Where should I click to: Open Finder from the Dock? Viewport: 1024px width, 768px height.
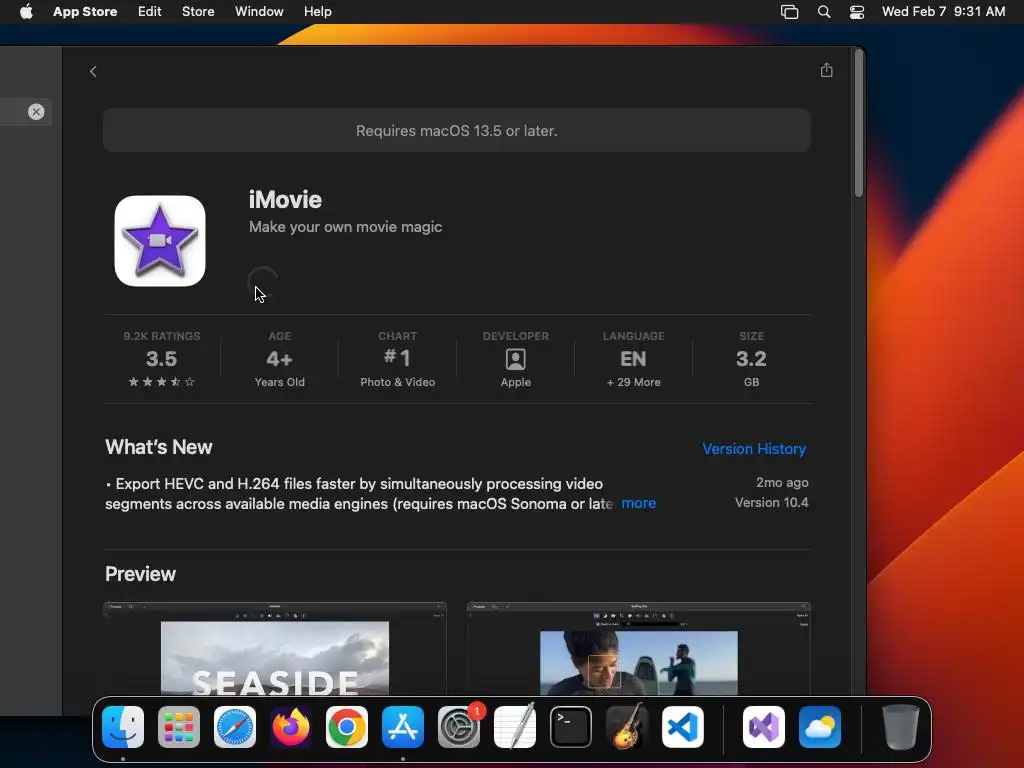click(x=123, y=727)
